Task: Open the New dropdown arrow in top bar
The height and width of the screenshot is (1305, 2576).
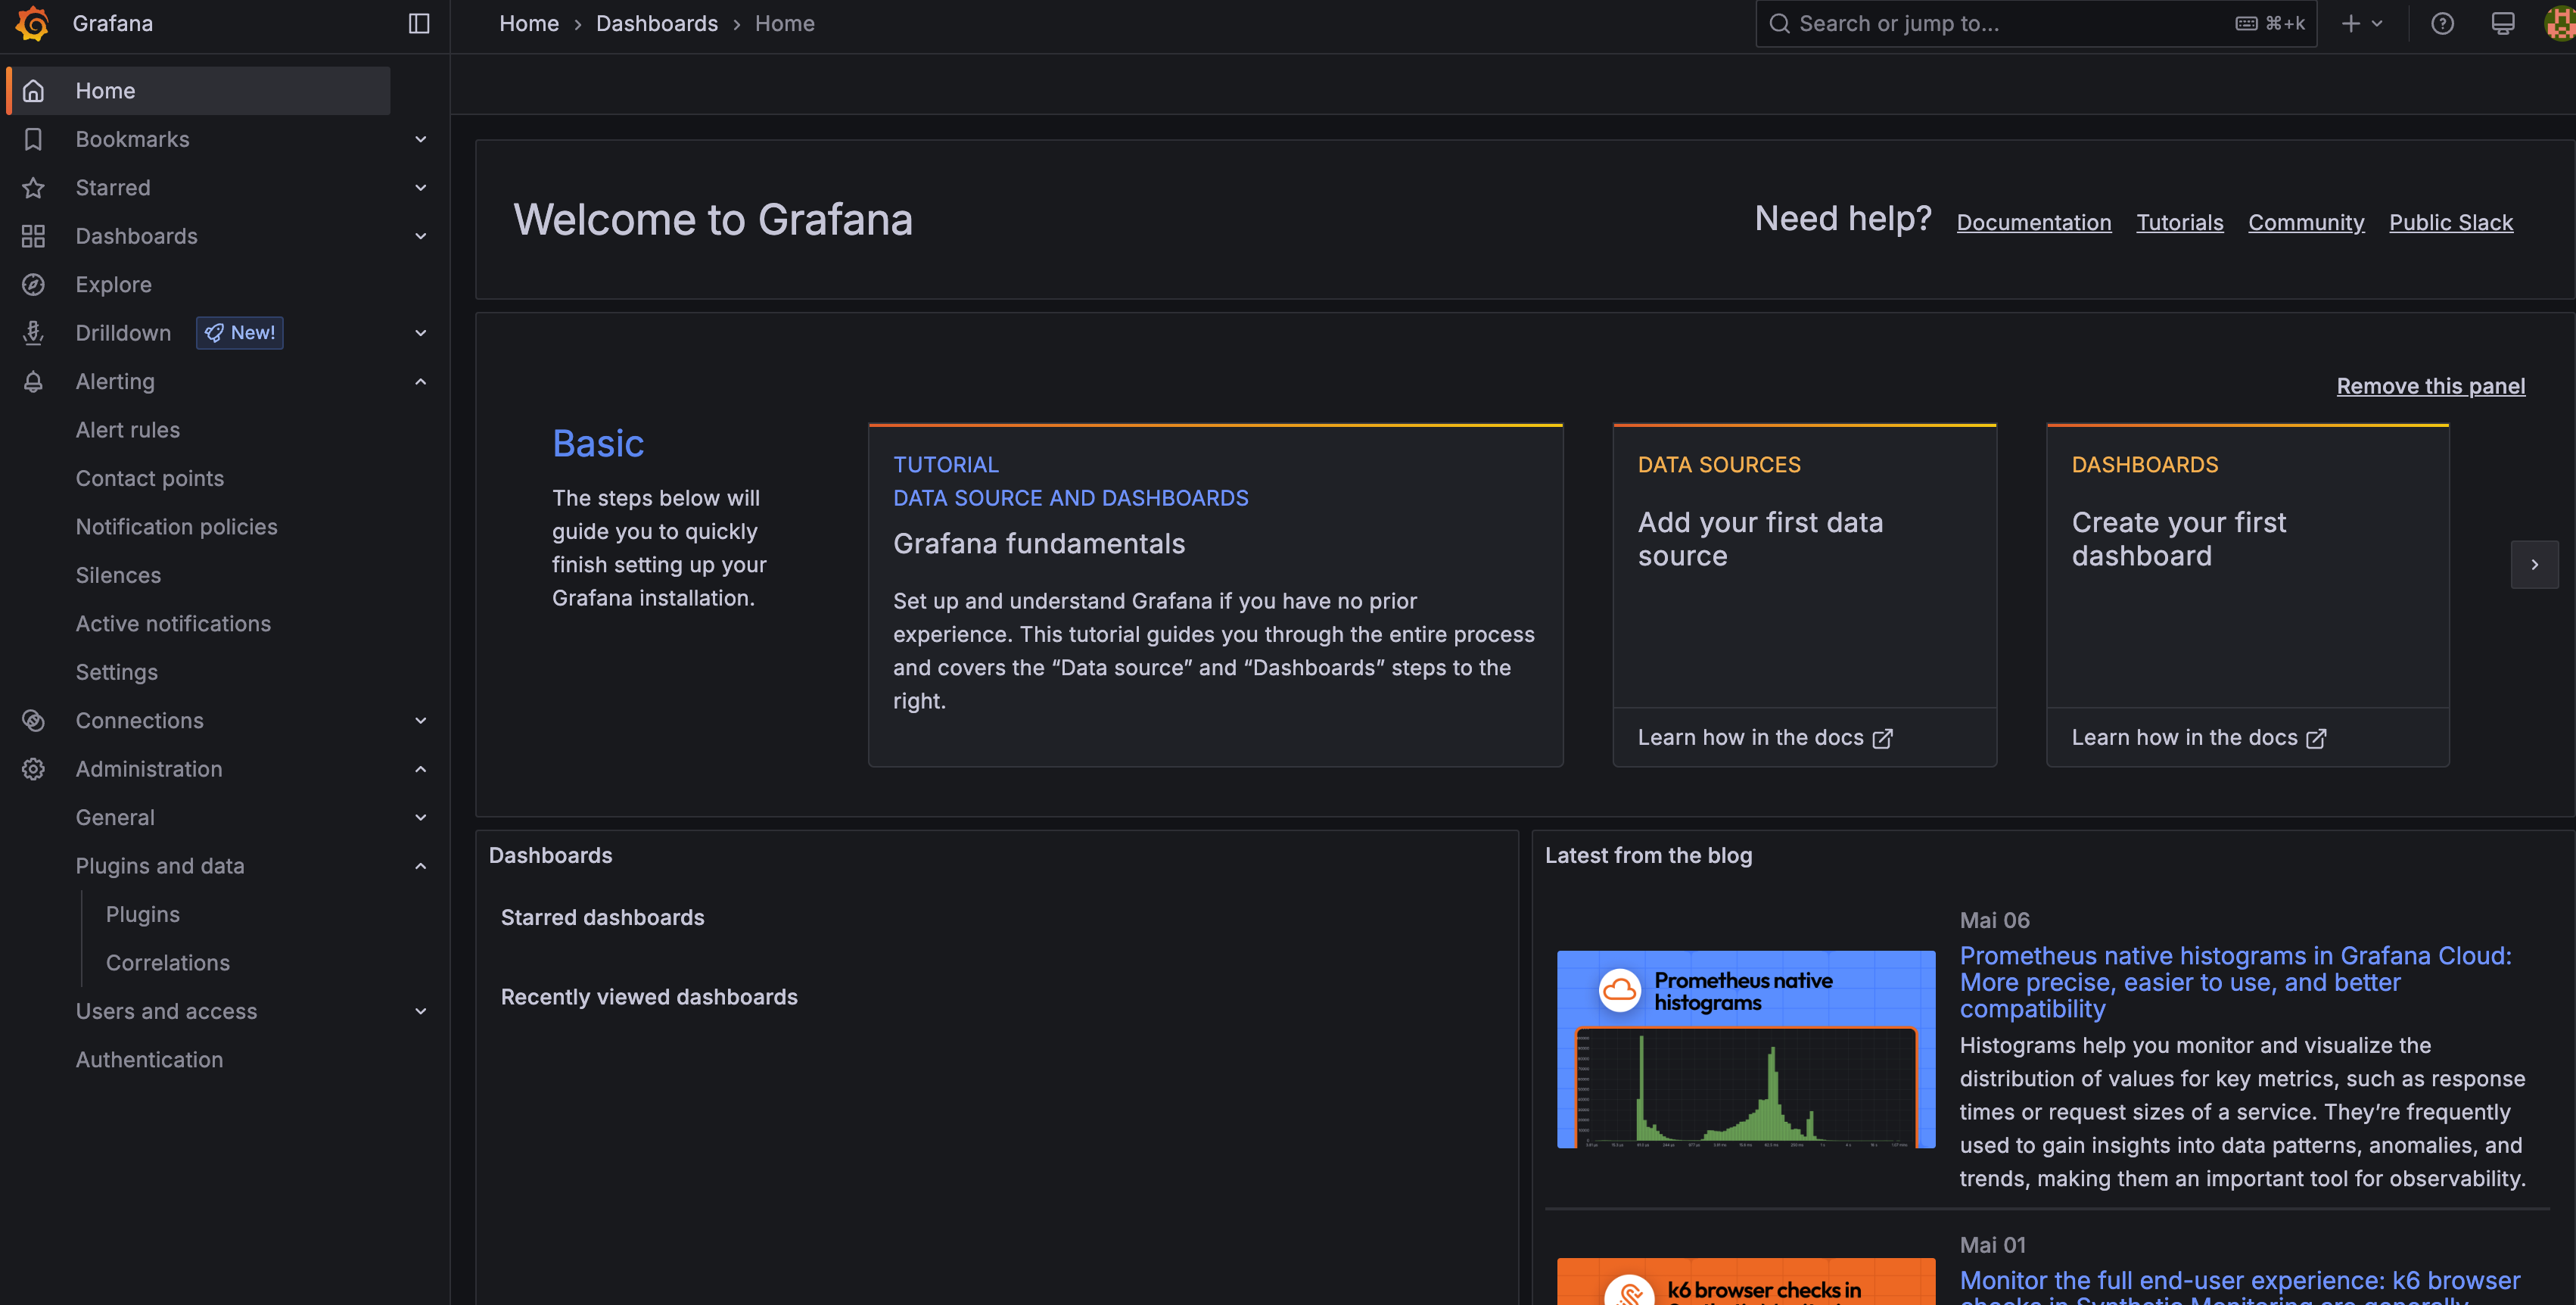Action: [2377, 23]
